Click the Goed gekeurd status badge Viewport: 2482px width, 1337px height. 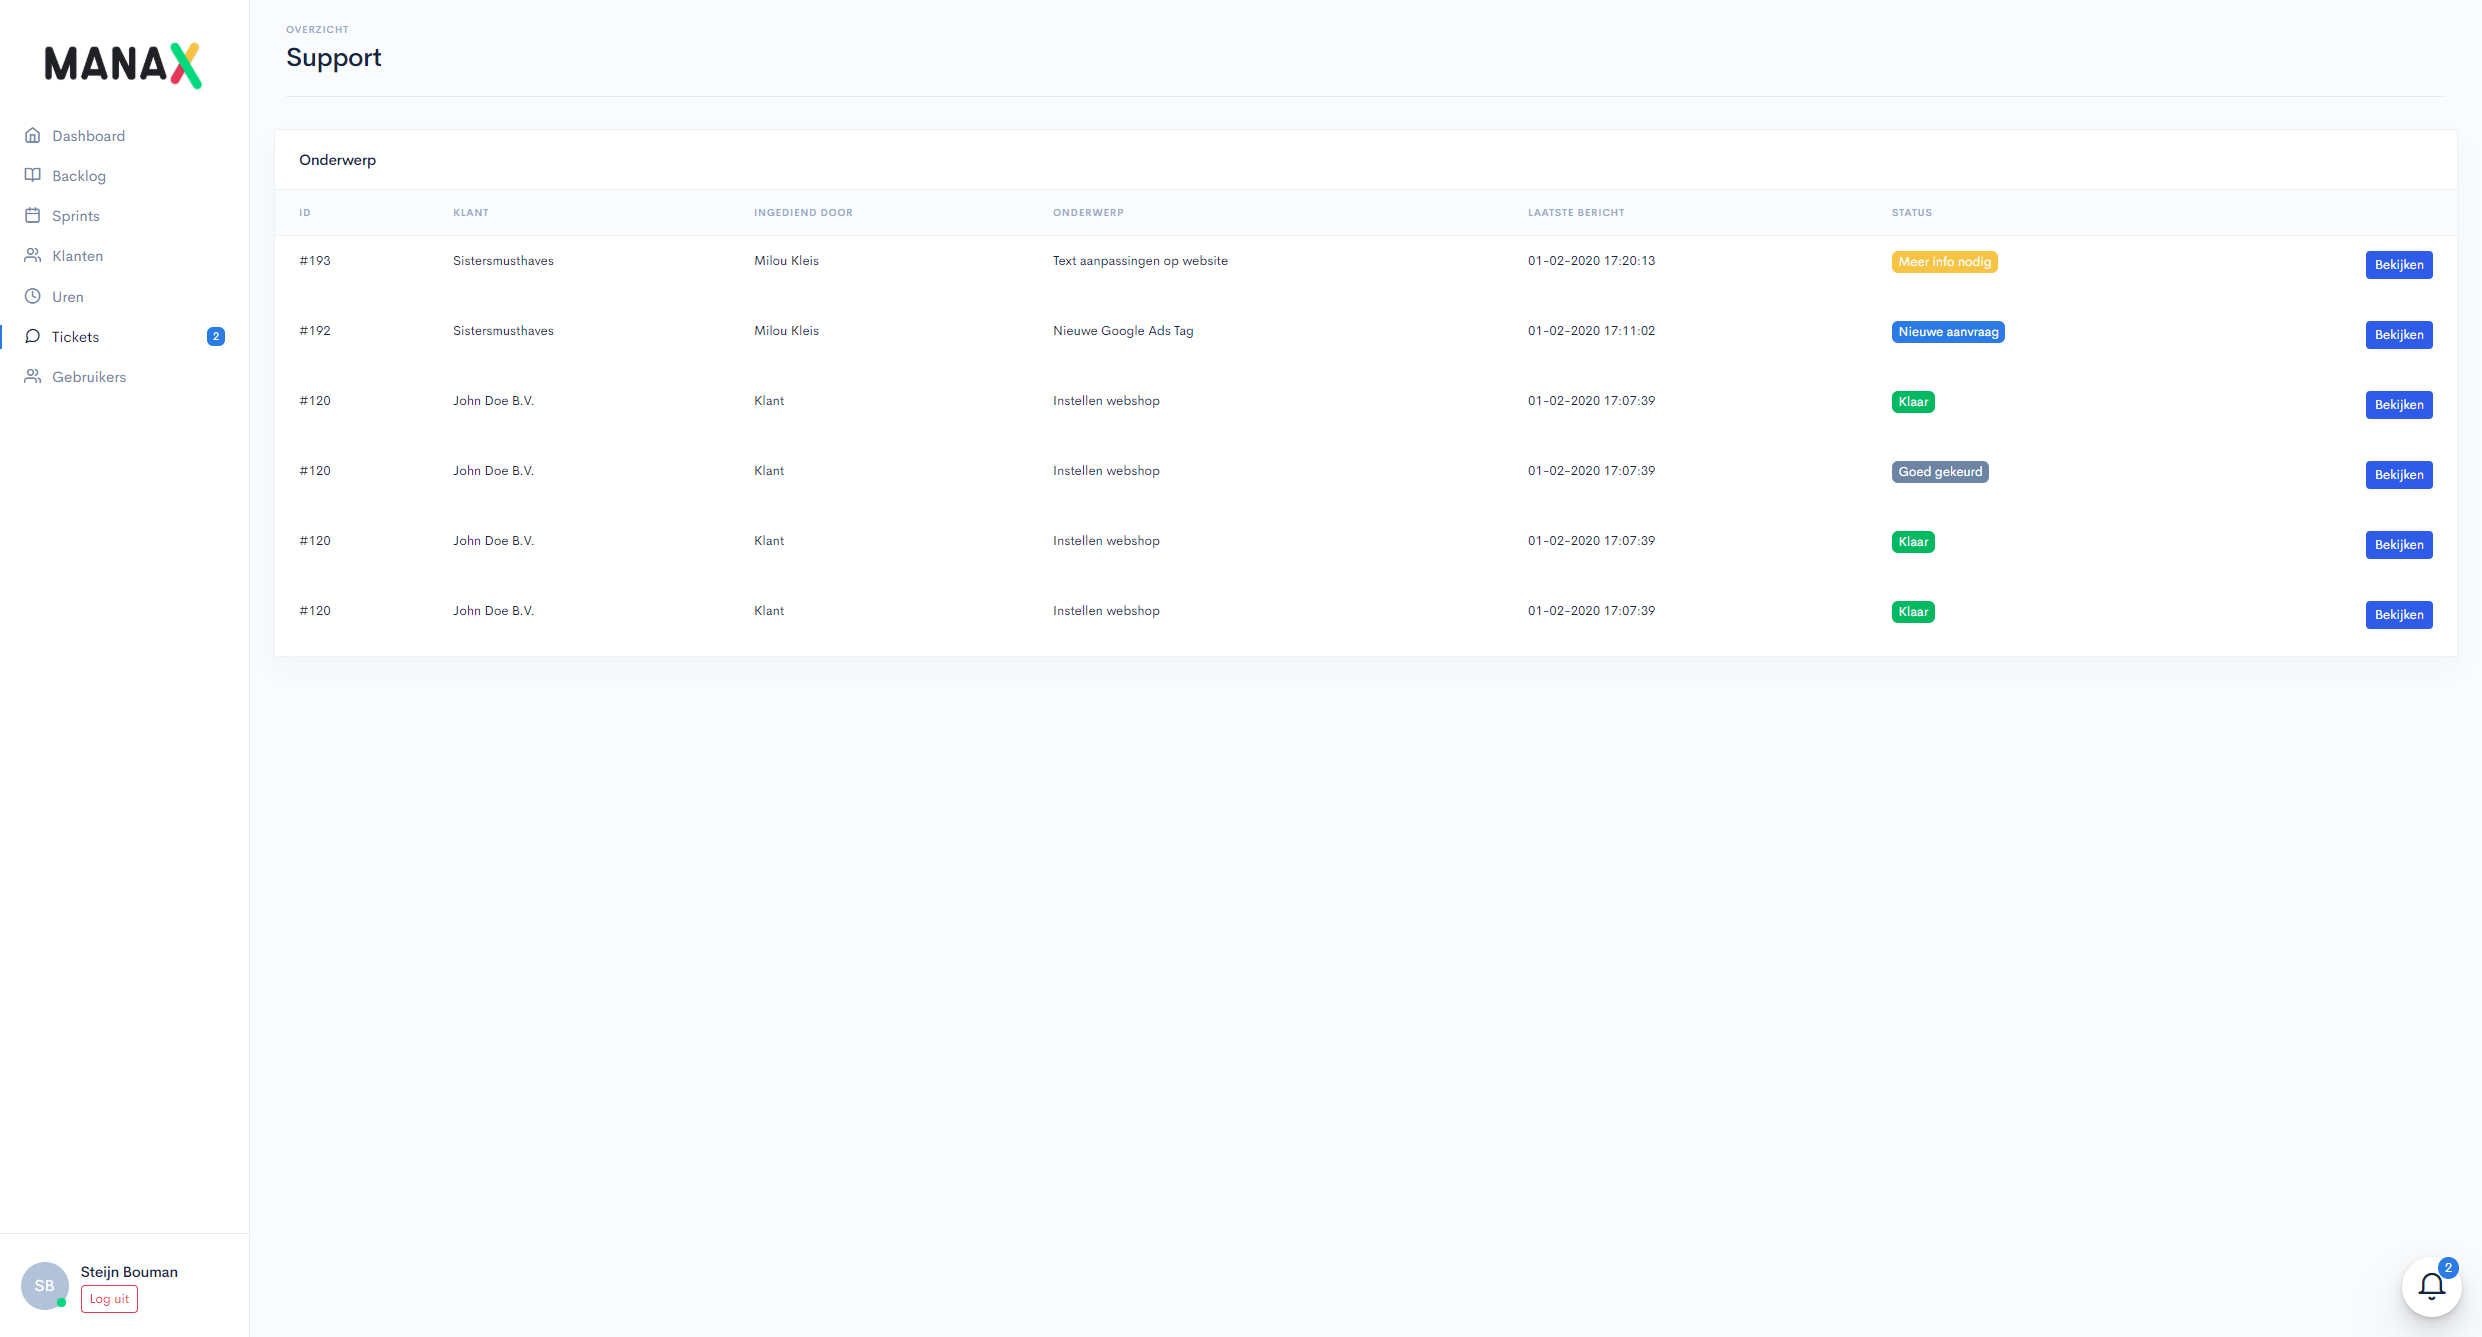(x=1940, y=472)
